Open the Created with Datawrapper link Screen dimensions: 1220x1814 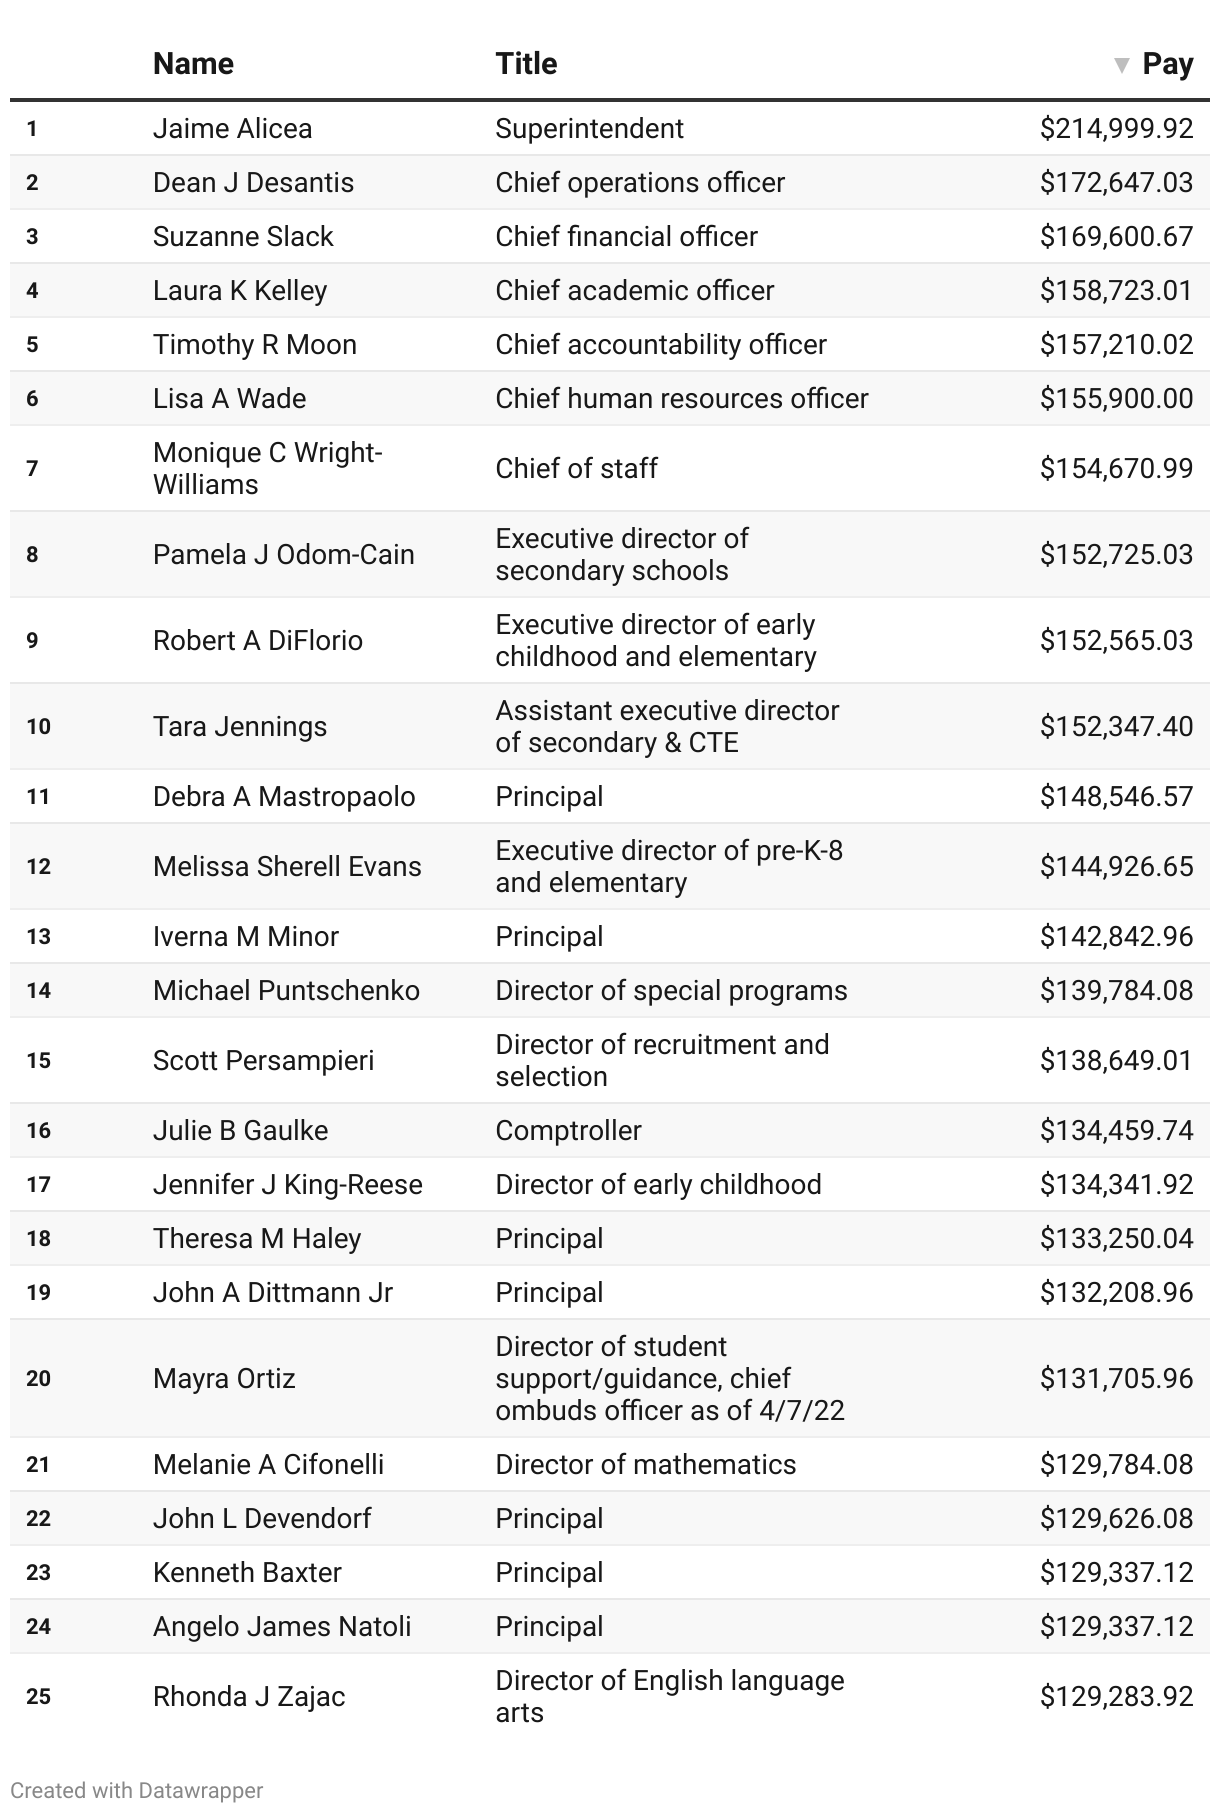point(137,1790)
